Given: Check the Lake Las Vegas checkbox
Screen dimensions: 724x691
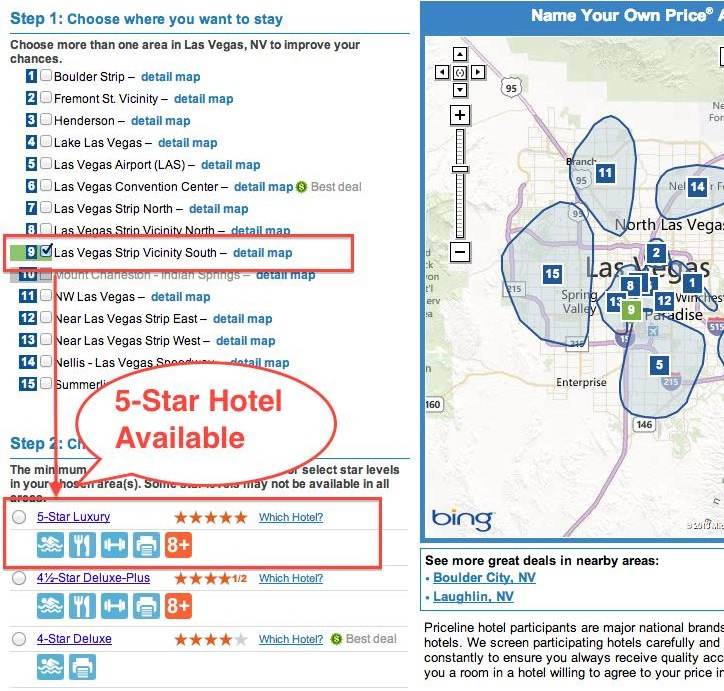Looking at the screenshot, I should point(46,141).
